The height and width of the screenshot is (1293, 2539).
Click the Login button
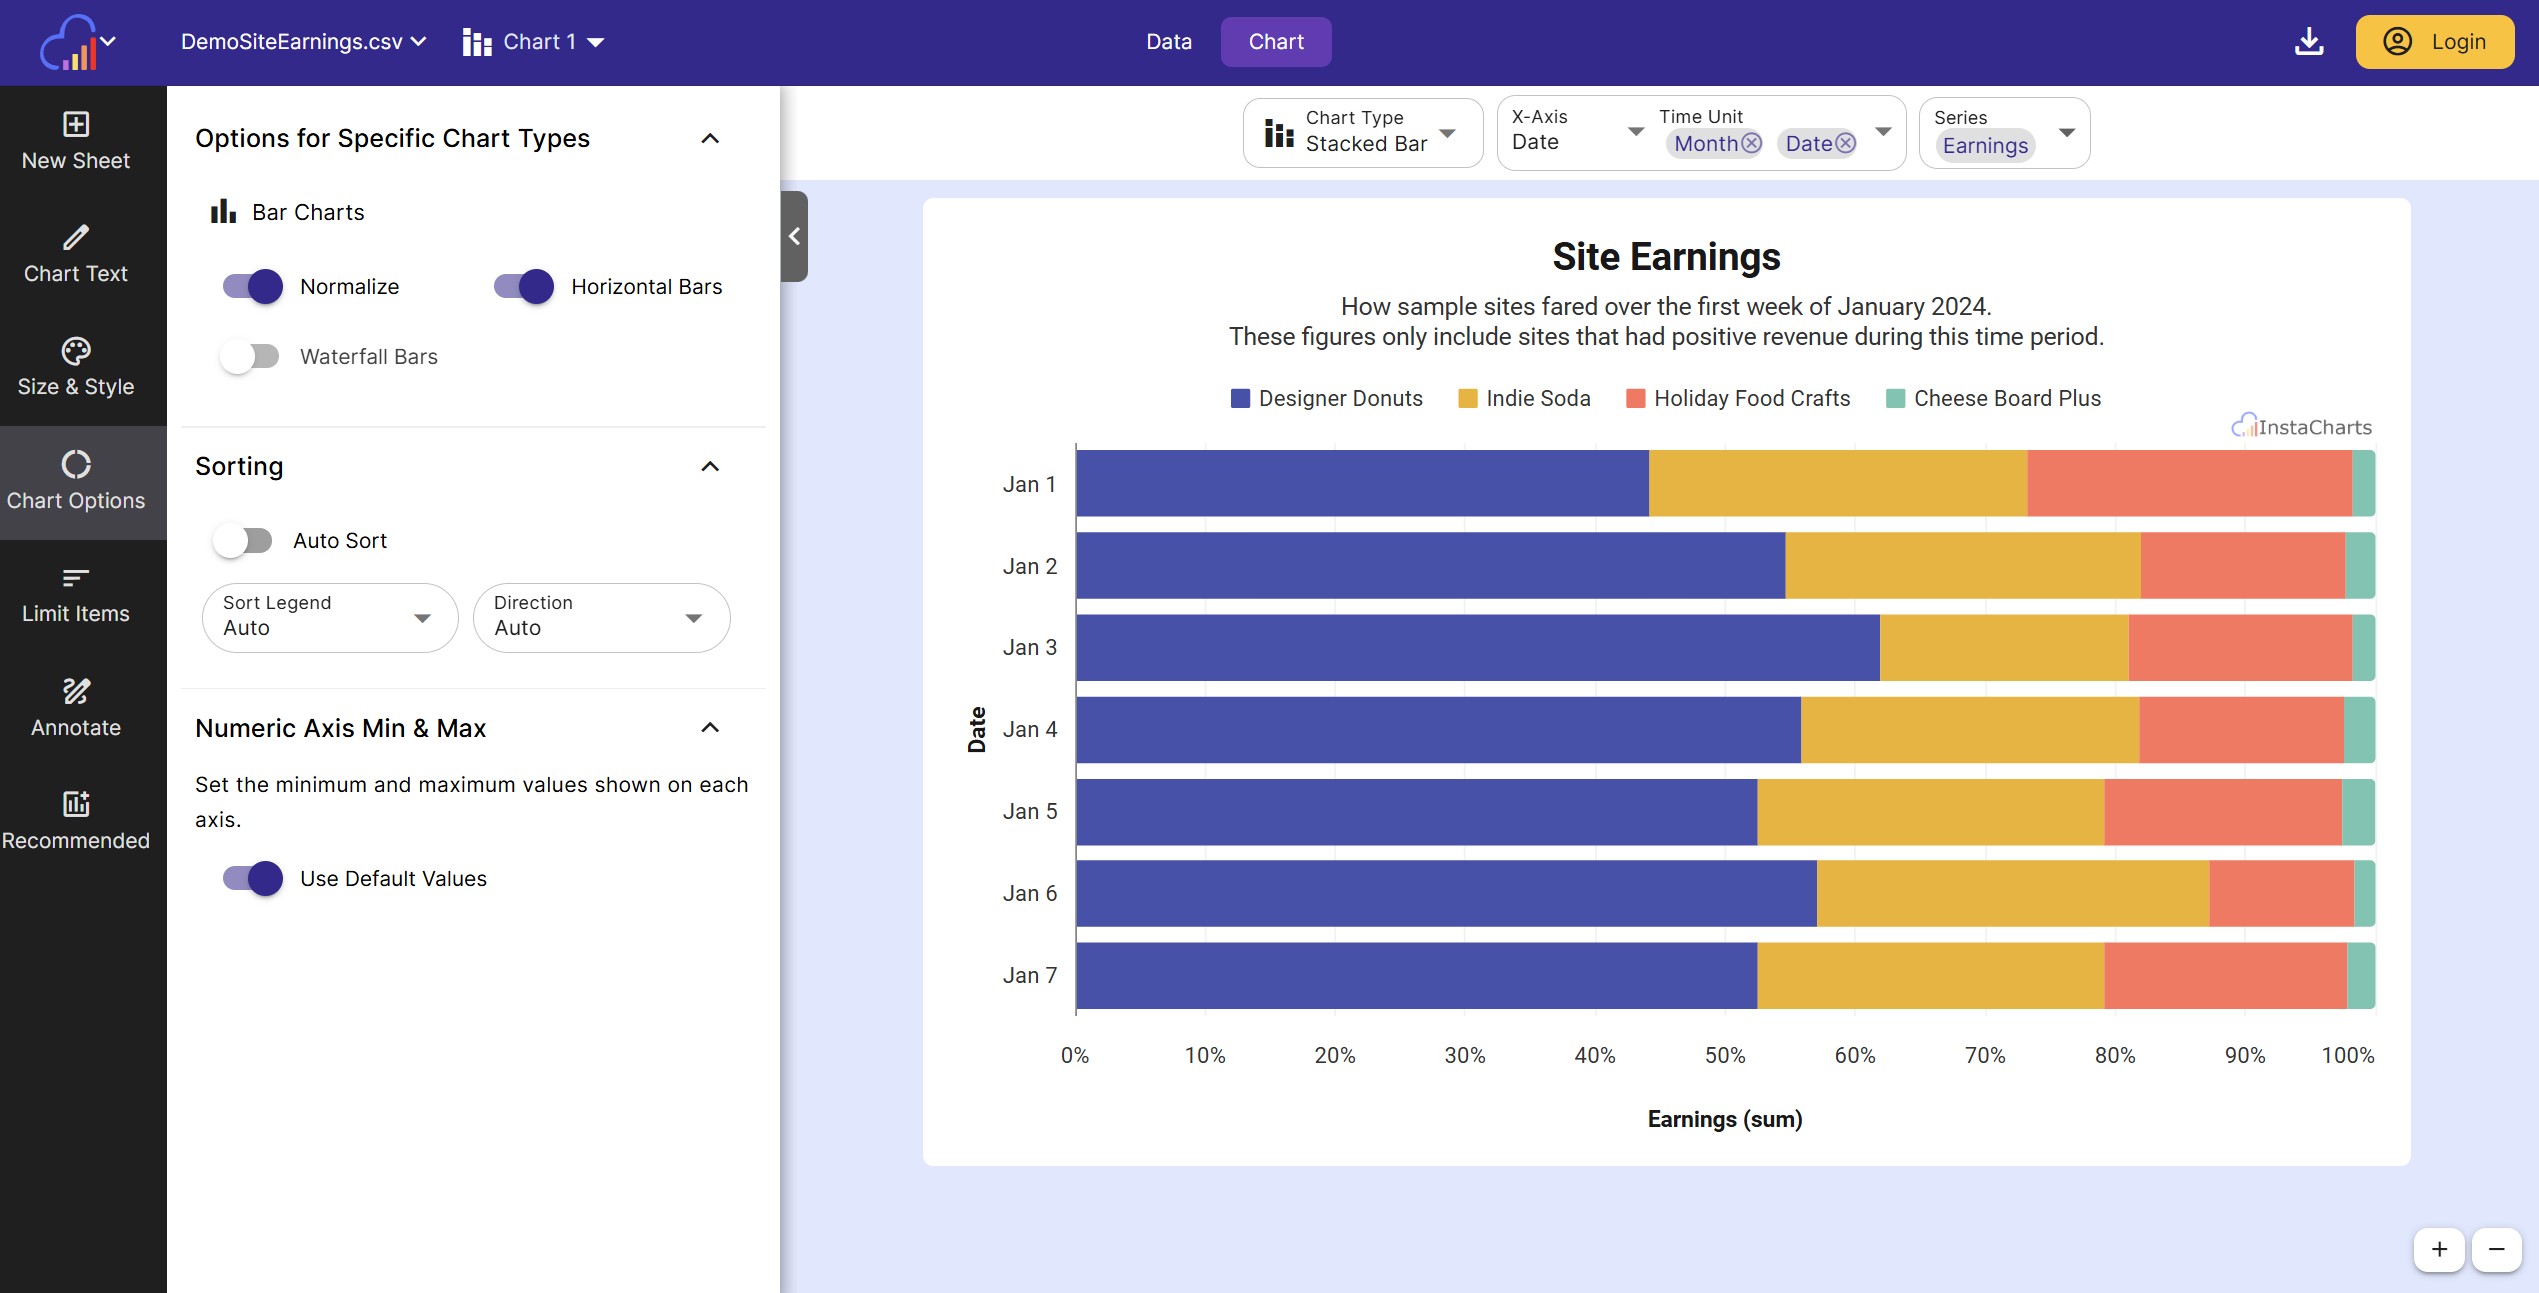pyautogui.click(x=2434, y=42)
